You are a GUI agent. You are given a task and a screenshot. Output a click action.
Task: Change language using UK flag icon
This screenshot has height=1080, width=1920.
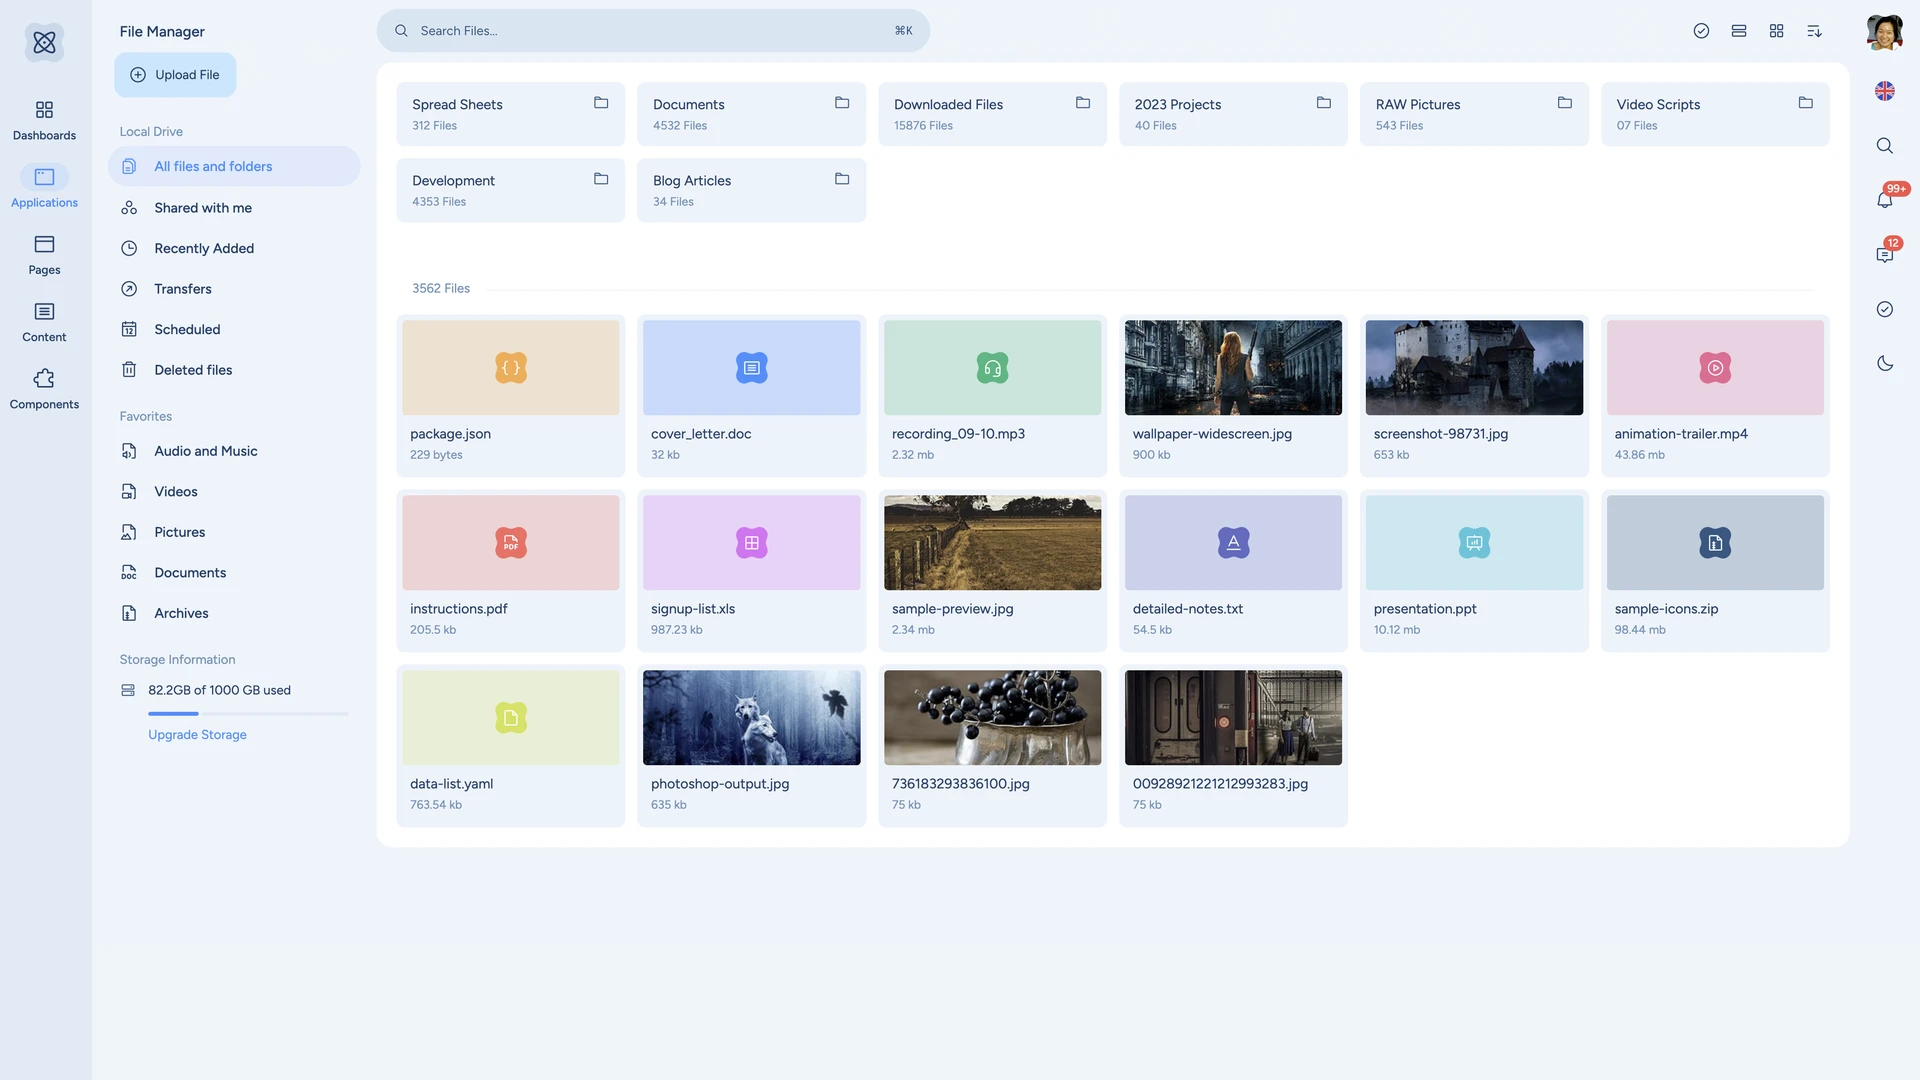point(1885,91)
